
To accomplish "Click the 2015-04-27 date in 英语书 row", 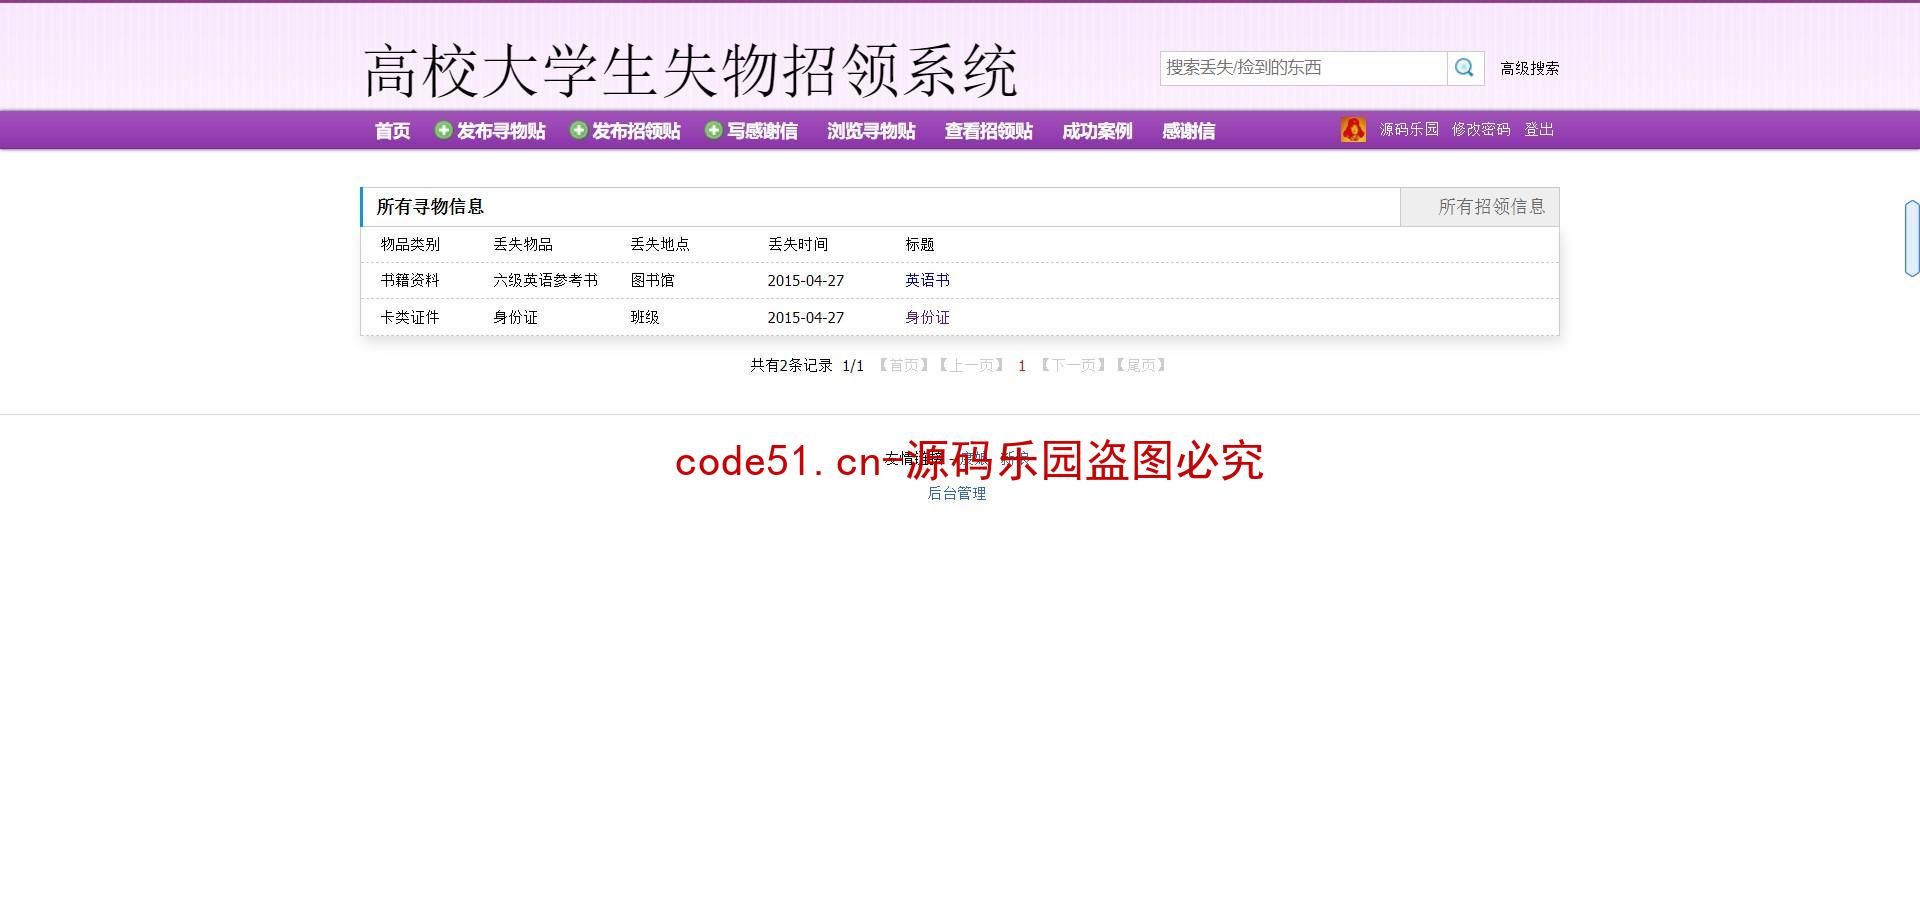I will click(x=806, y=281).
